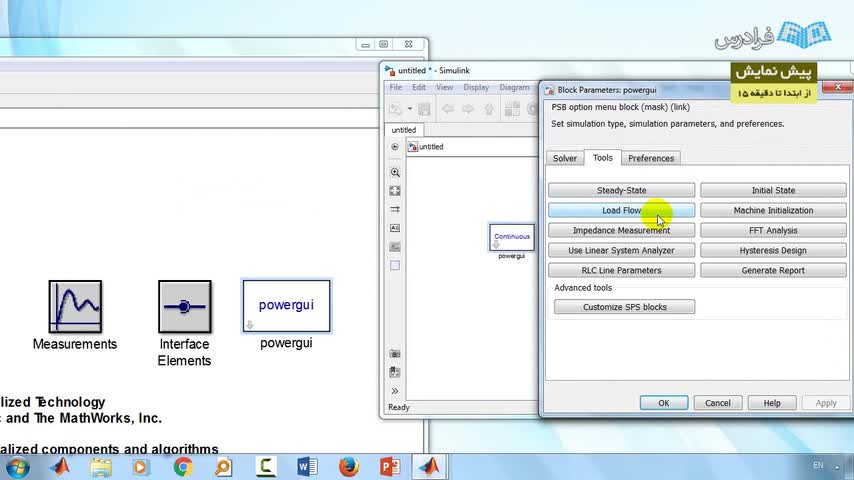This screenshot has width=854, height=480.
Task: Click the active MATLAB Simulink taskbar button
Action: coord(429,467)
